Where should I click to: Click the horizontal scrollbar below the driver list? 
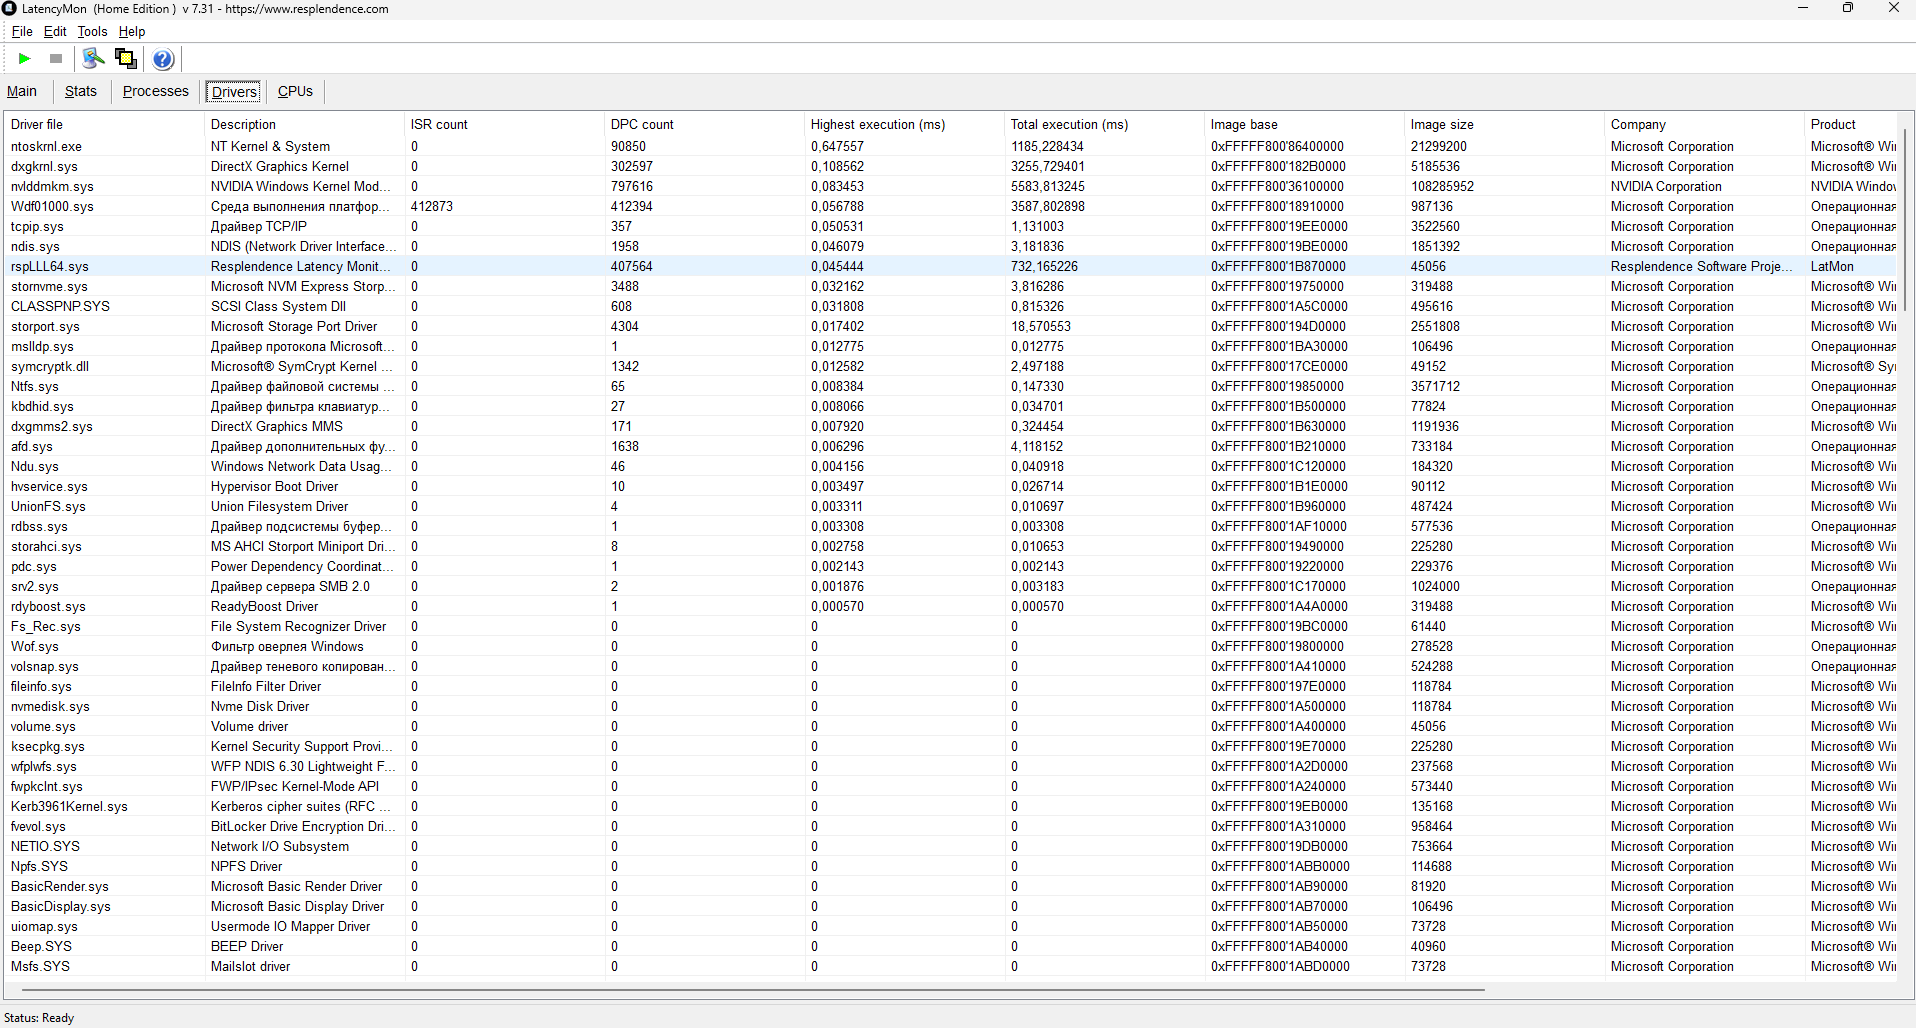coord(750,990)
